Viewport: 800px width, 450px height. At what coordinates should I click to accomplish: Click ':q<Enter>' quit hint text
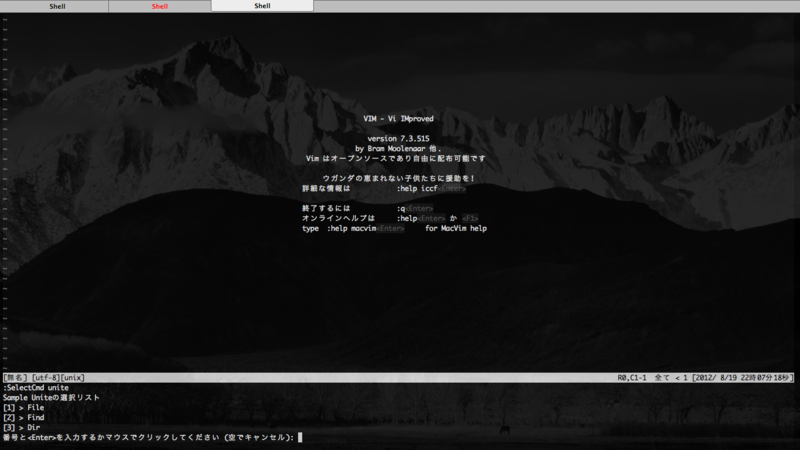415,208
